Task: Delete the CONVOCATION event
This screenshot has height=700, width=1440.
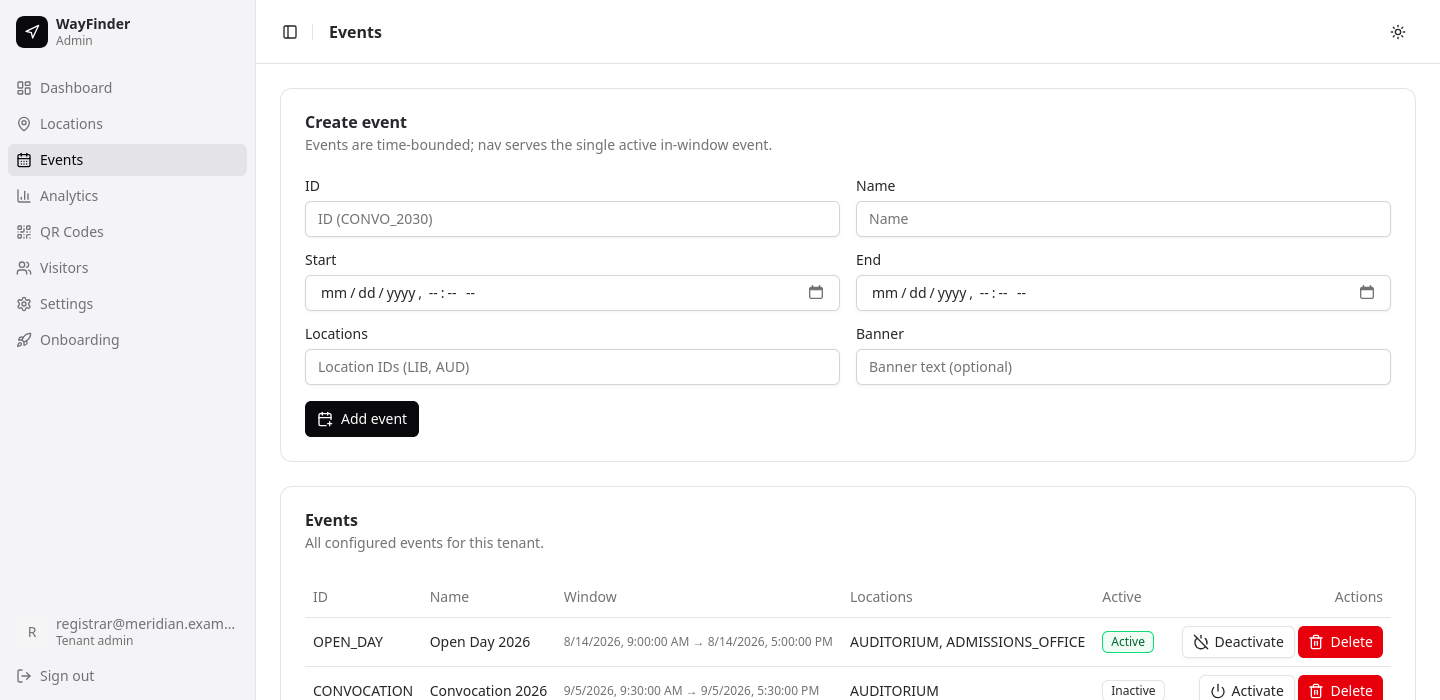Action: tap(1340, 690)
